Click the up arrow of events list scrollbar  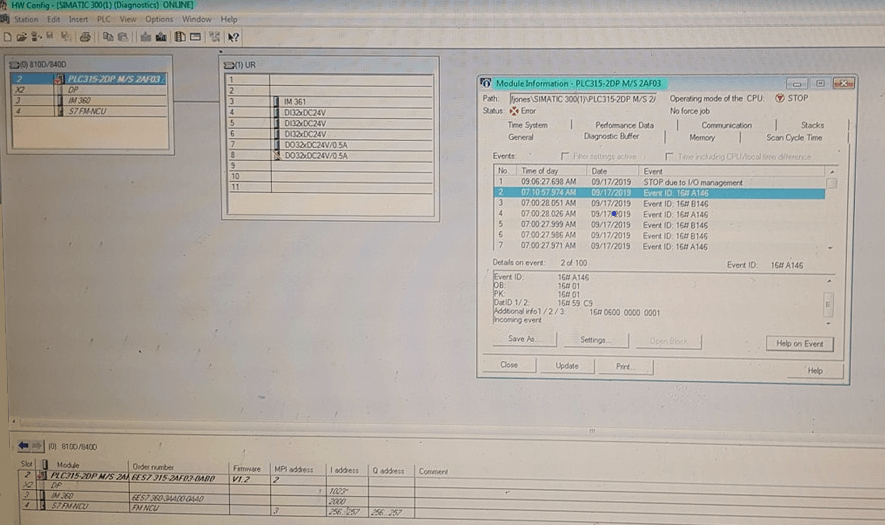pos(831,172)
